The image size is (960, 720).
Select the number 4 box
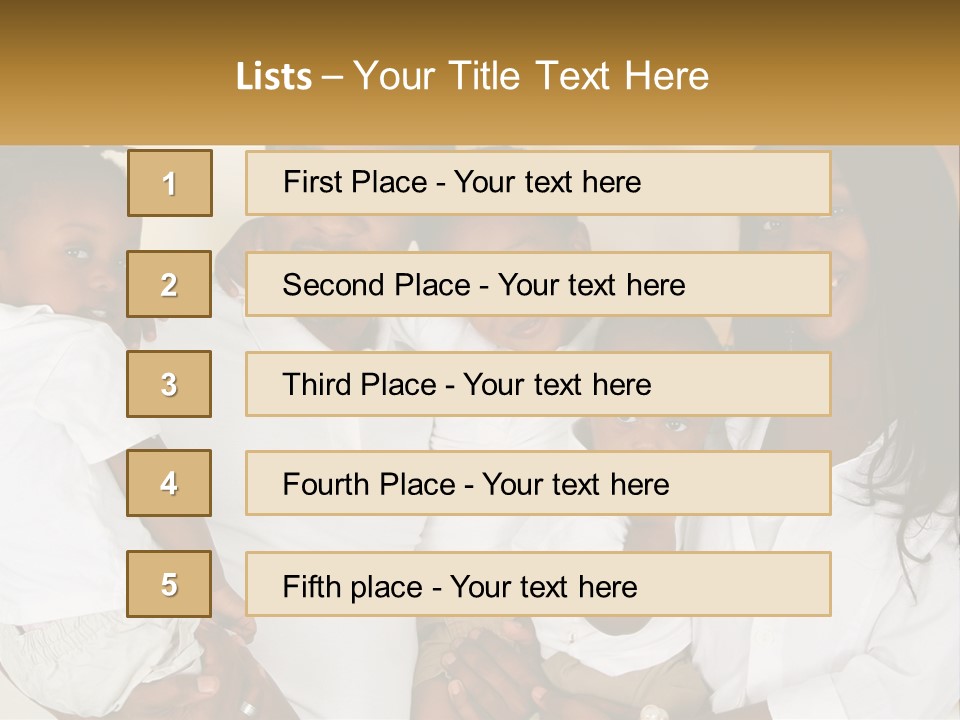click(169, 483)
